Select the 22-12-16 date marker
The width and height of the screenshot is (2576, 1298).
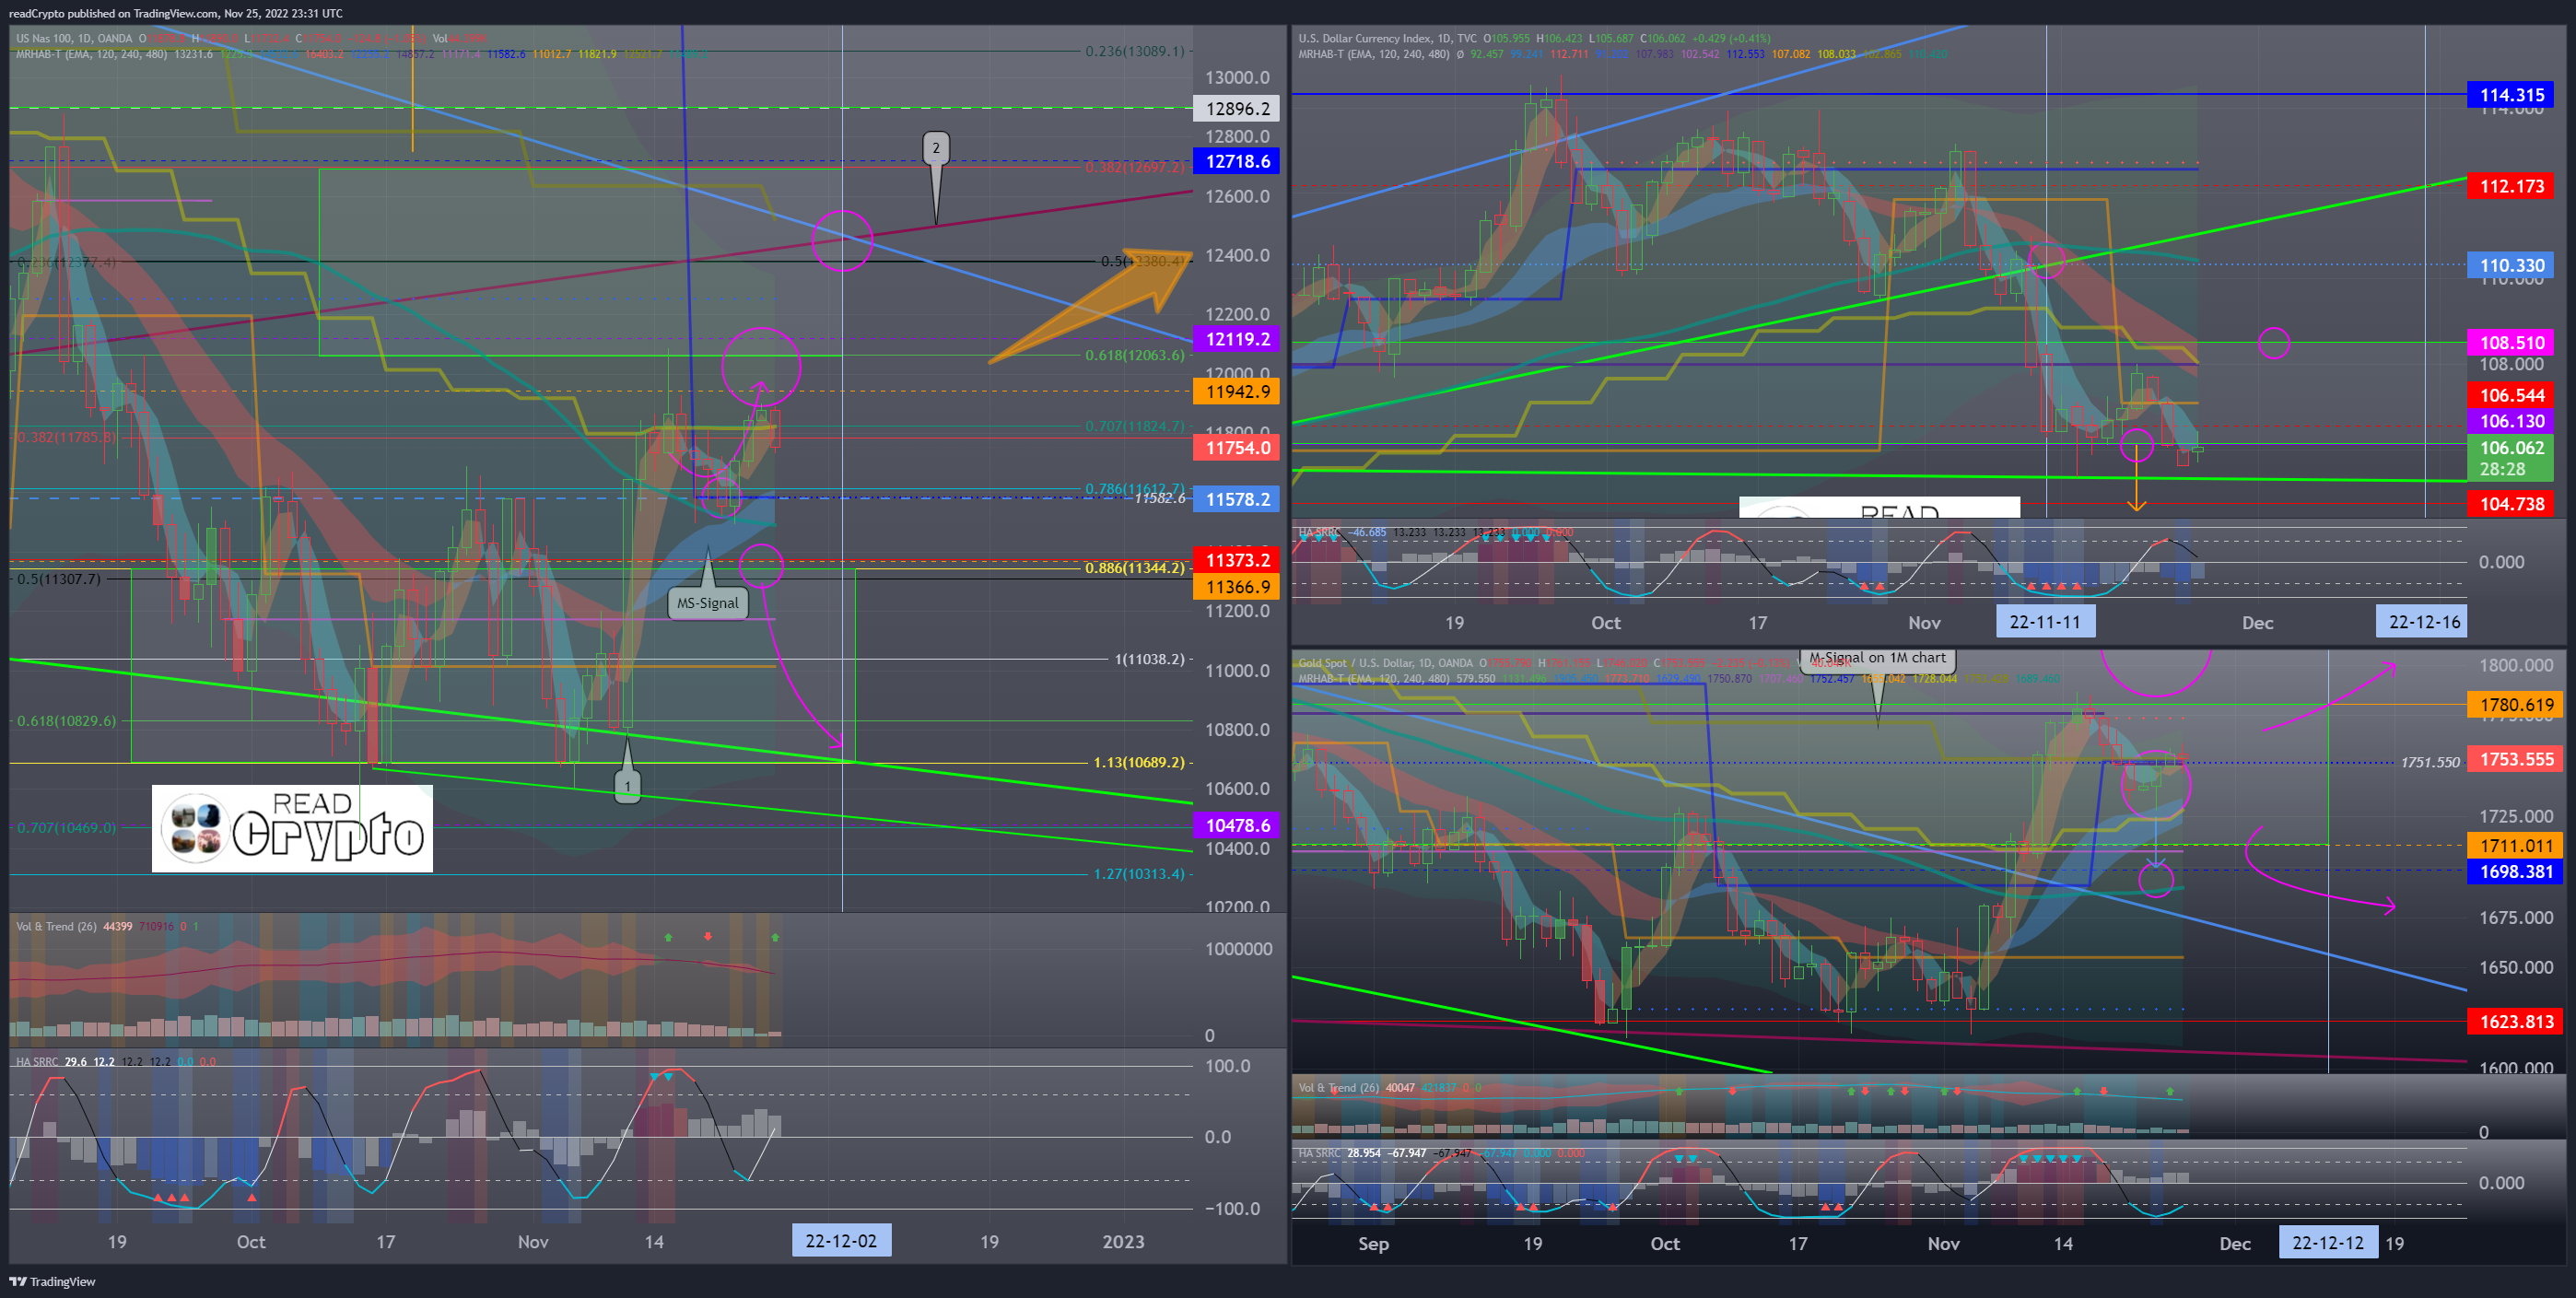(x=2424, y=622)
